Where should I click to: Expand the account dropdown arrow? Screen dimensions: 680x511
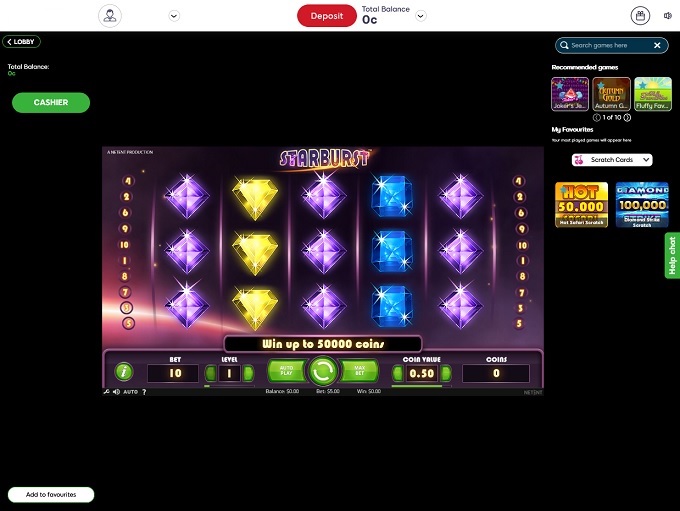click(174, 16)
